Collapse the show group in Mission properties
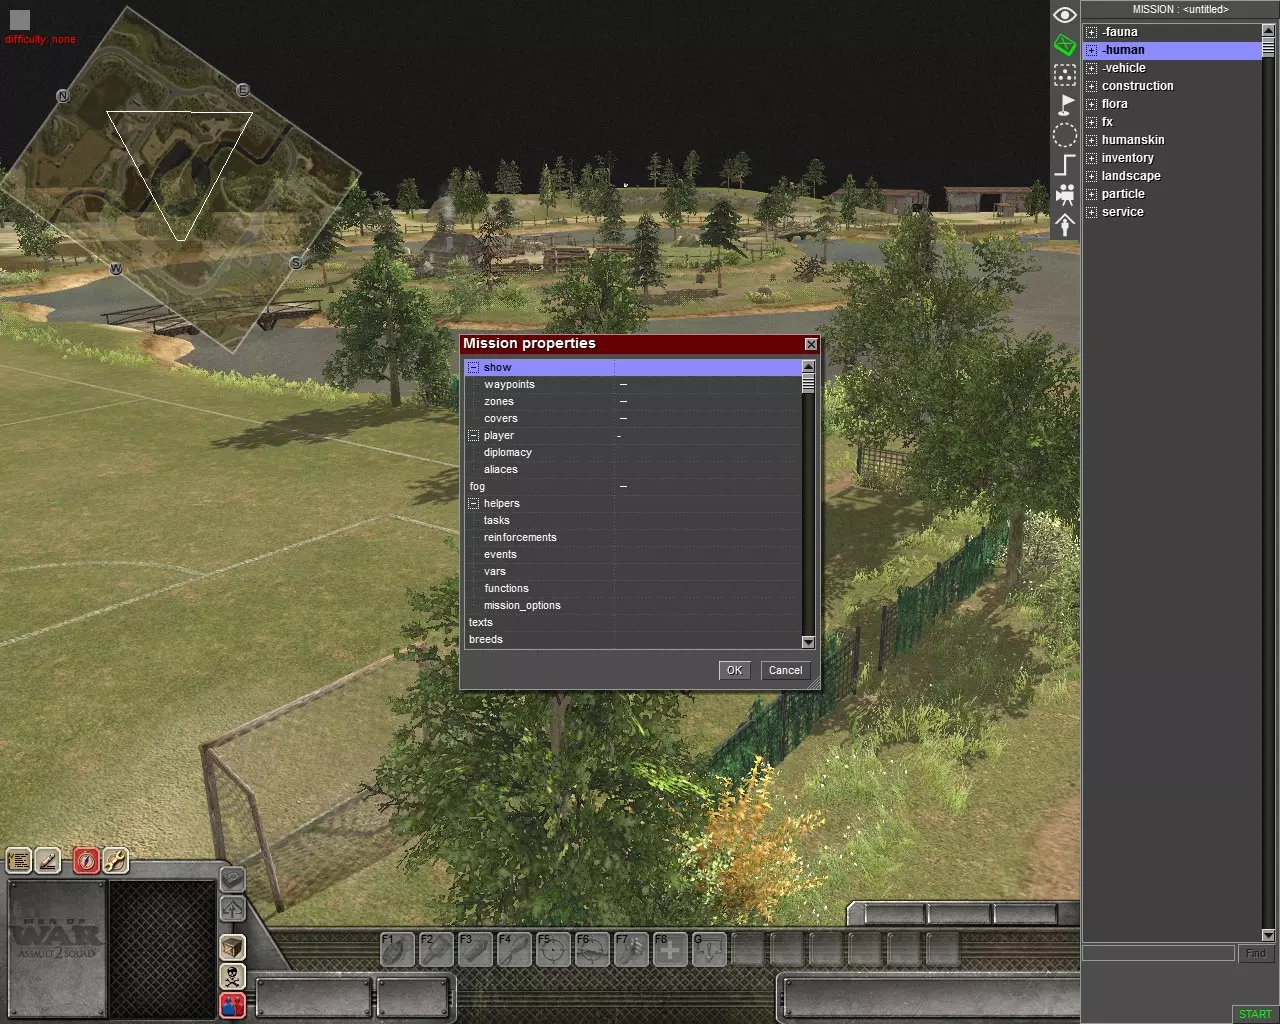Viewport: 1280px width, 1024px height. [x=474, y=368]
